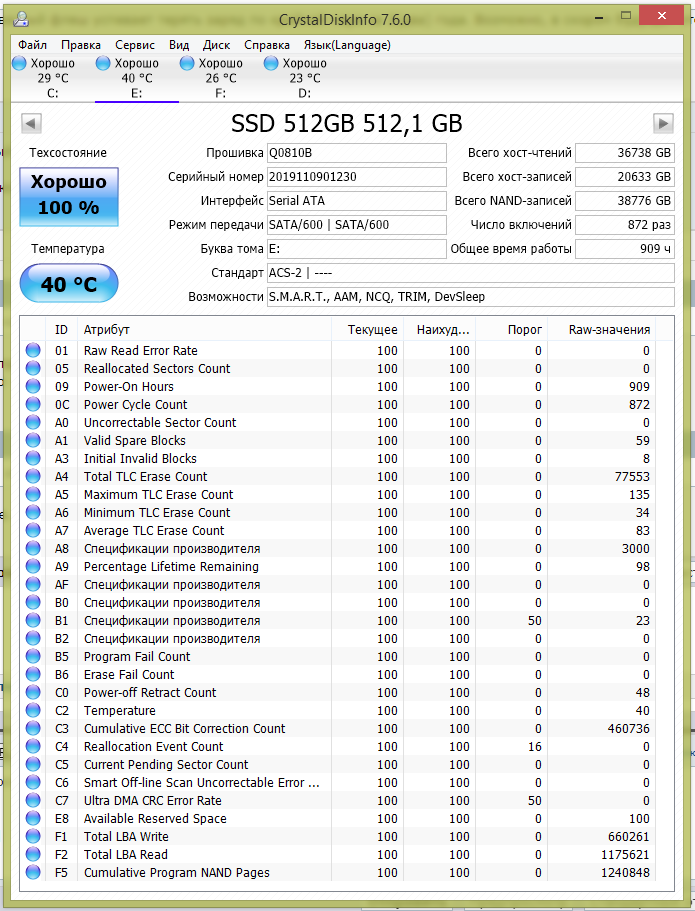Open the Файл menu
The width and height of the screenshot is (695, 911).
[32, 45]
